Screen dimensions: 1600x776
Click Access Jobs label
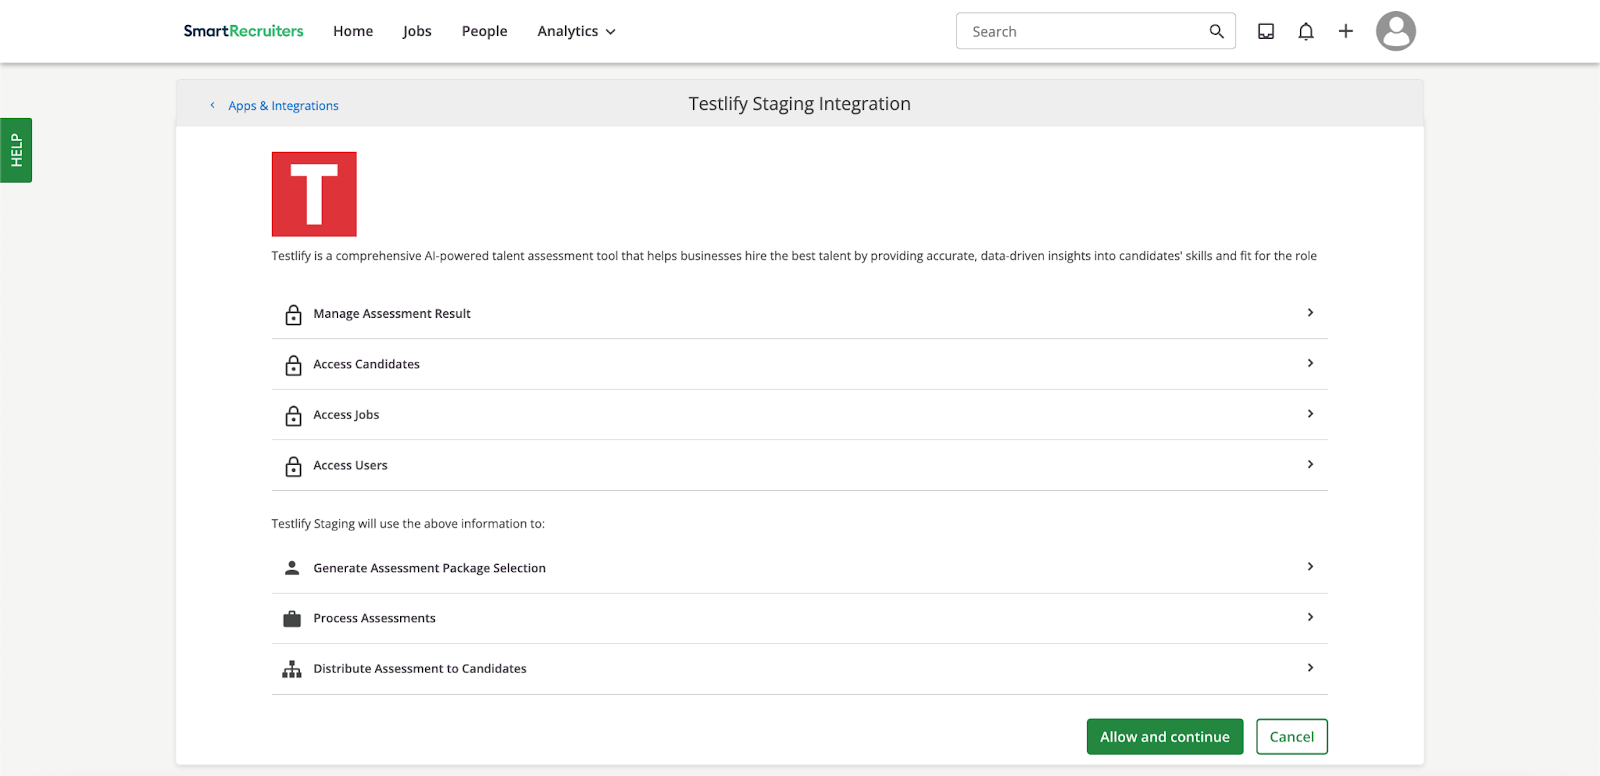pyautogui.click(x=346, y=415)
